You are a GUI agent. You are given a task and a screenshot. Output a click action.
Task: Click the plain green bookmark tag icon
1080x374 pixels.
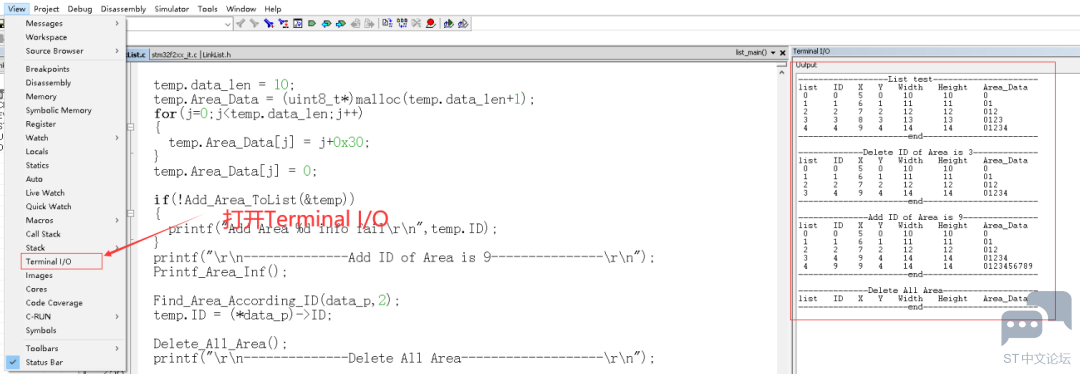(311, 23)
